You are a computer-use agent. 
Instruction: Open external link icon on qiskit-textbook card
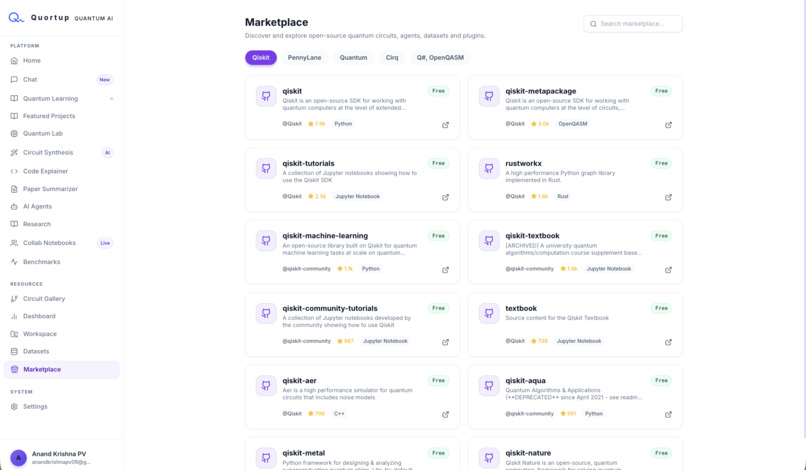[x=668, y=270]
